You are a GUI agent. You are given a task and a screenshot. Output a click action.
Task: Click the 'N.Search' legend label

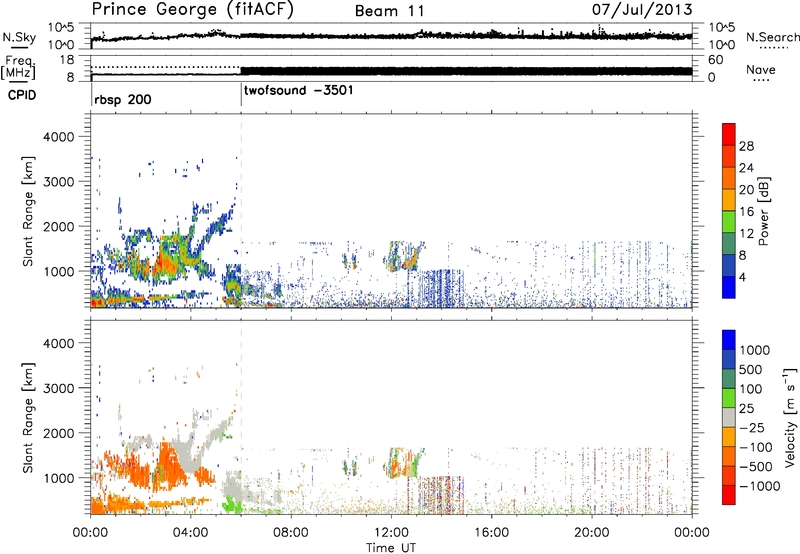772,37
